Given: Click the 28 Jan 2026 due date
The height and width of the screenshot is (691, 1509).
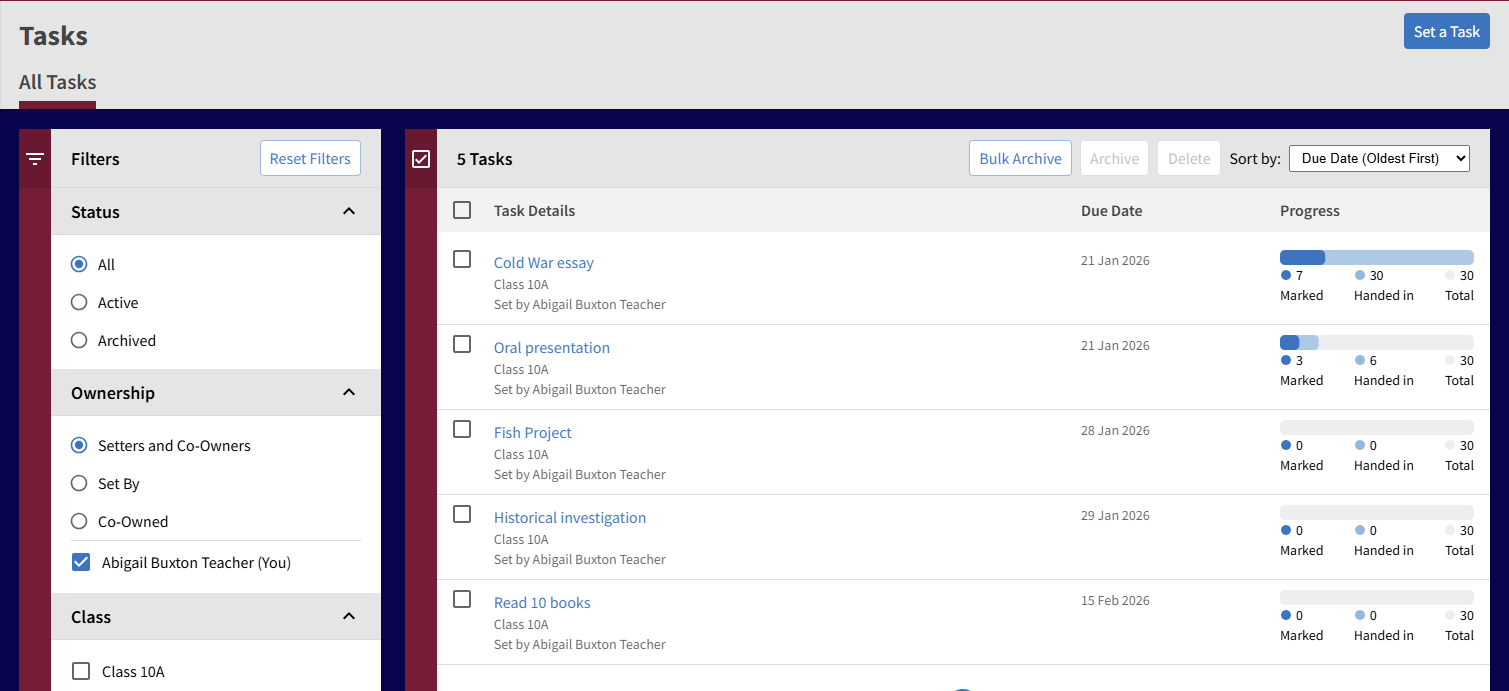Looking at the screenshot, I should [x=1115, y=431].
